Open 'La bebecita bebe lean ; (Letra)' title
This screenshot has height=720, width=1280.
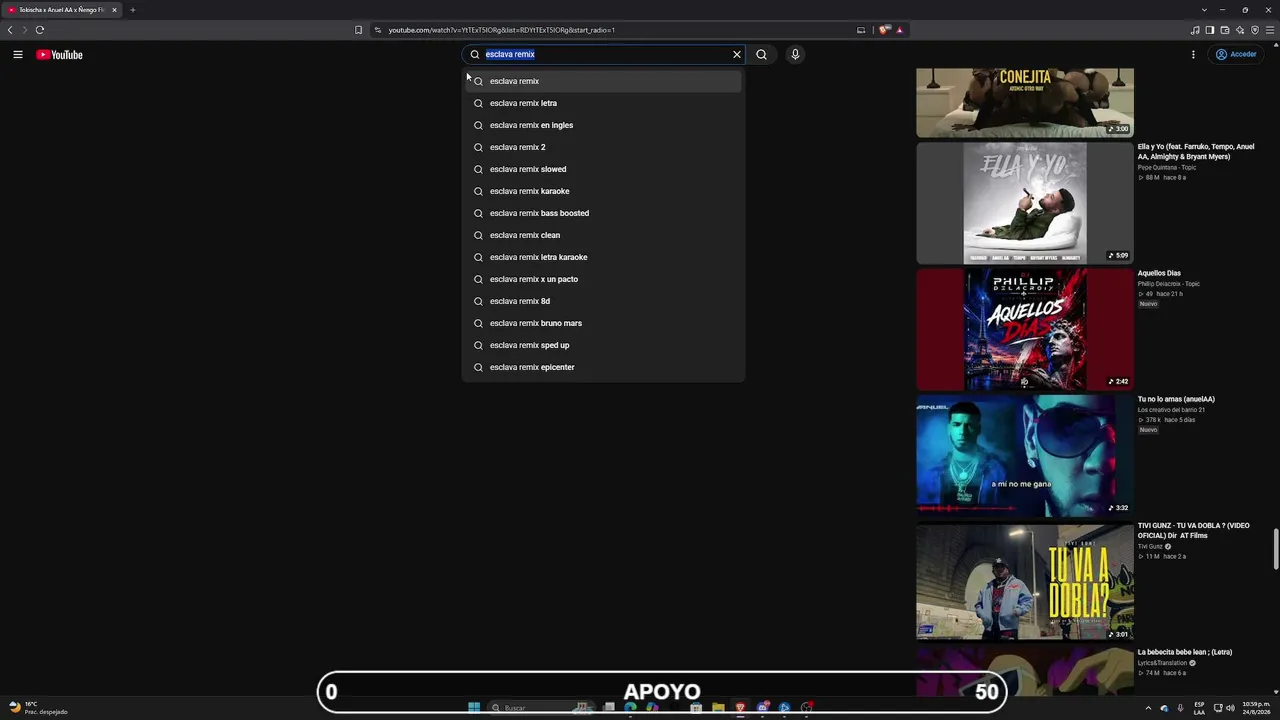click(x=1185, y=652)
